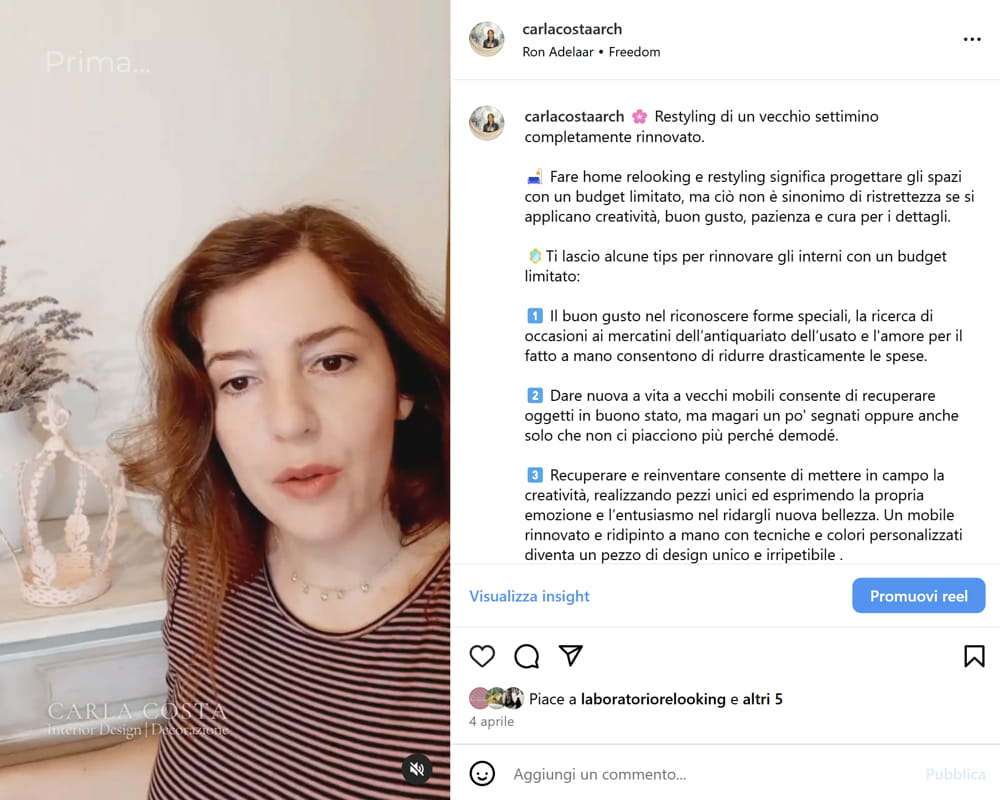The image size is (1000, 800).
Task: Show the list of altri 5 likes
Action: (x=762, y=699)
